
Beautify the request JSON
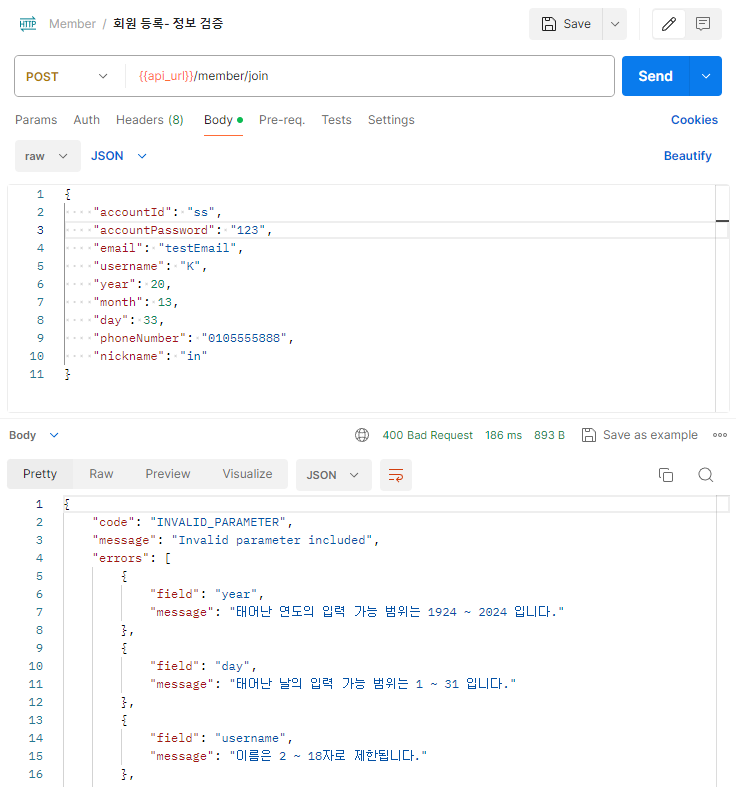tap(688, 156)
